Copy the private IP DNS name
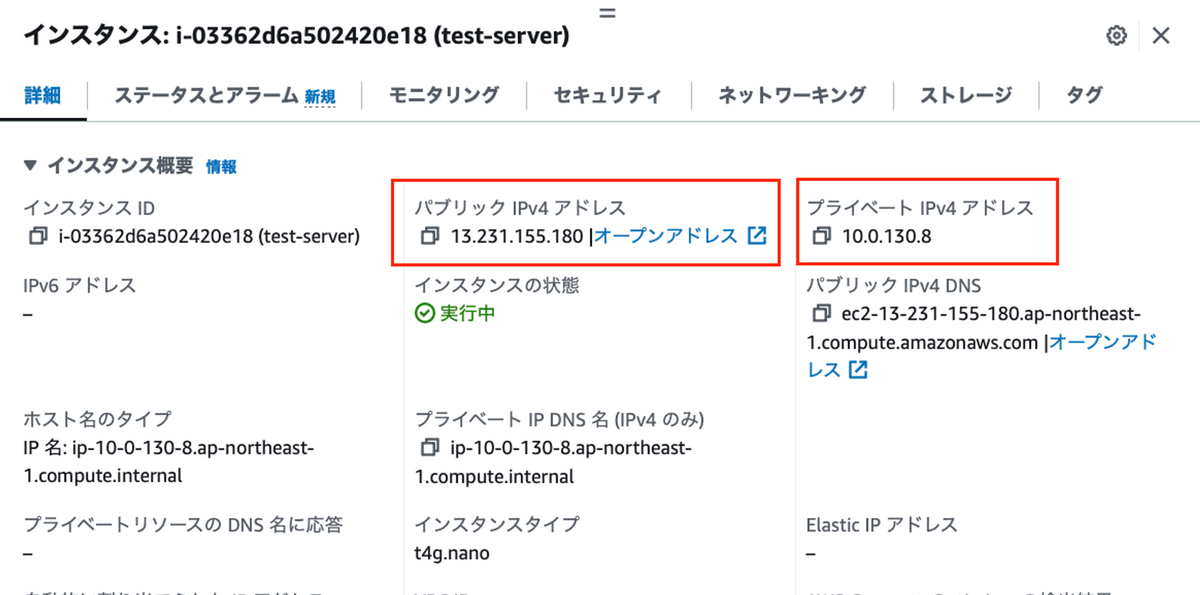Screen dimensions: 1200x595 tap(430, 446)
